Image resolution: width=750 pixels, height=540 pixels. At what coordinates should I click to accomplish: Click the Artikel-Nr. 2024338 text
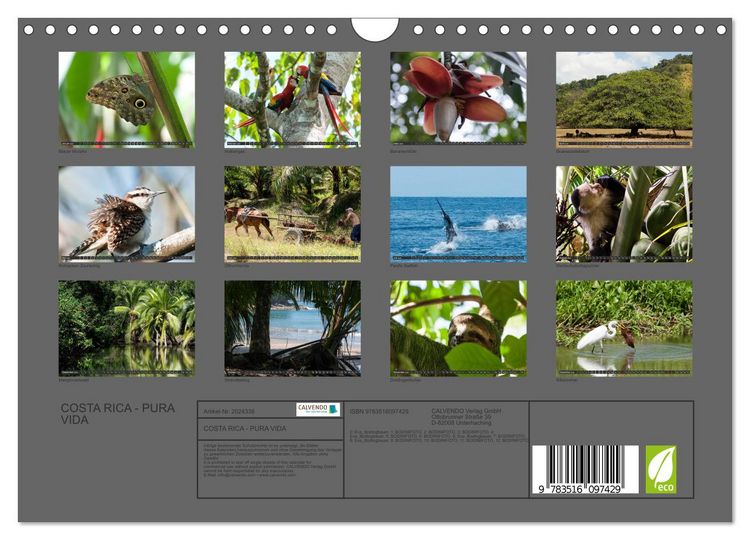pos(229,411)
